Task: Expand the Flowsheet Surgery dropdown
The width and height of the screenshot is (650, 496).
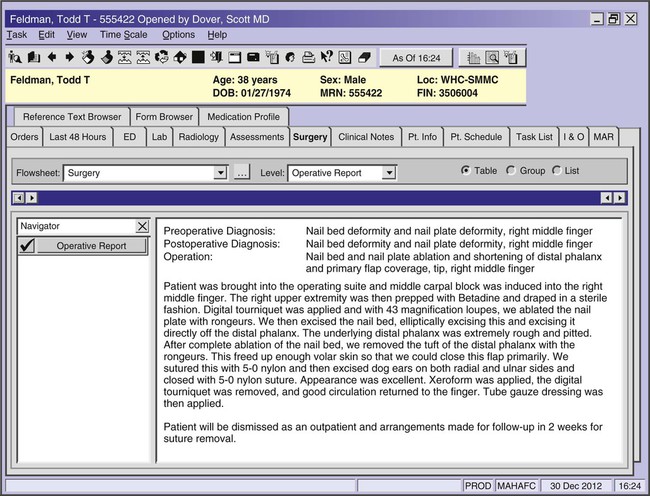Action: pos(221,173)
